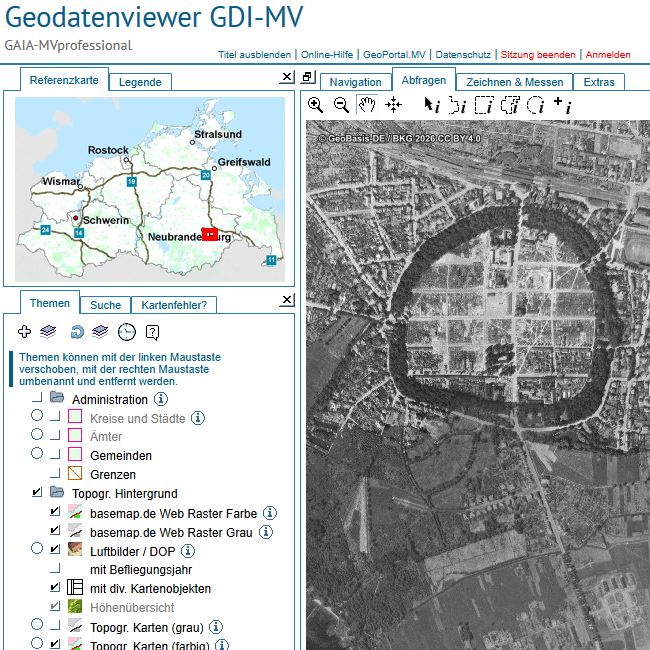The image size is (650, 650).
Task: Detach the map panel window icon
Action: (x=308, y=77)
